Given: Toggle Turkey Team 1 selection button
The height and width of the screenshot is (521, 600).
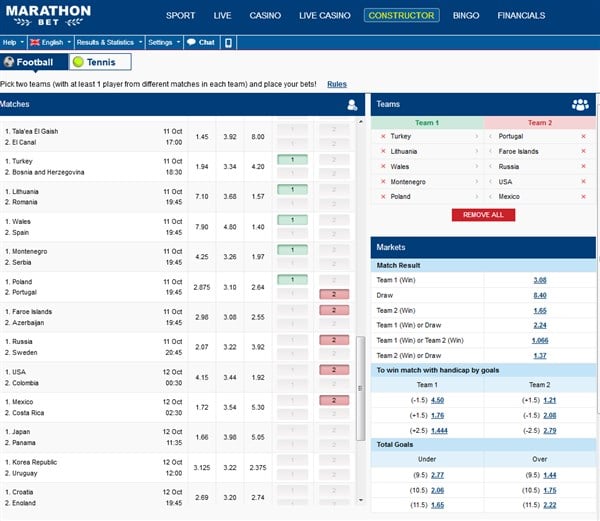Looking at the screenshot, I should click(x=292, y=160).
